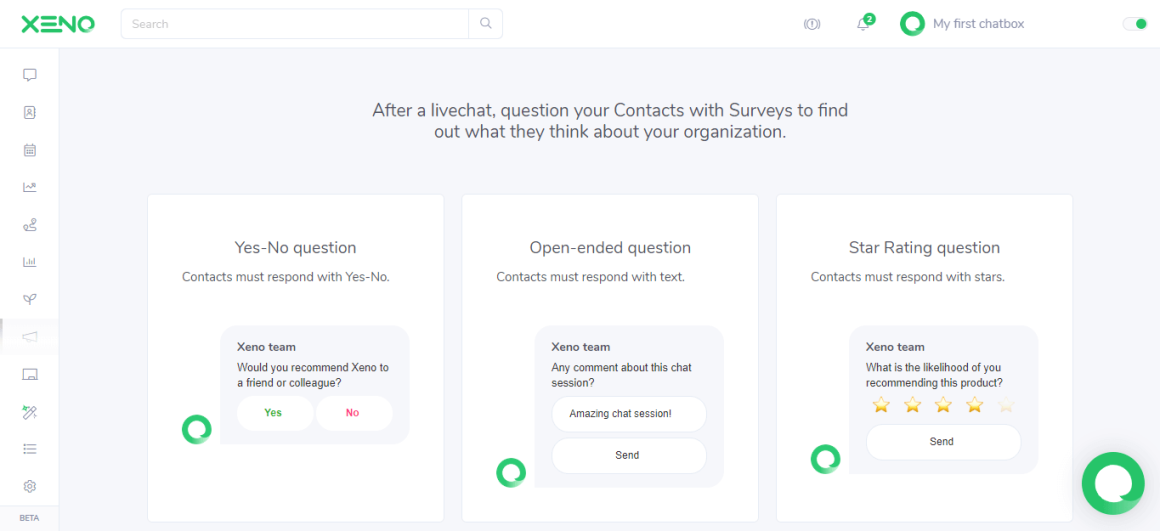Click the list tasks sidebar icon
The height and width of the screenshot is (531, 1160).
tap(30, 450)
